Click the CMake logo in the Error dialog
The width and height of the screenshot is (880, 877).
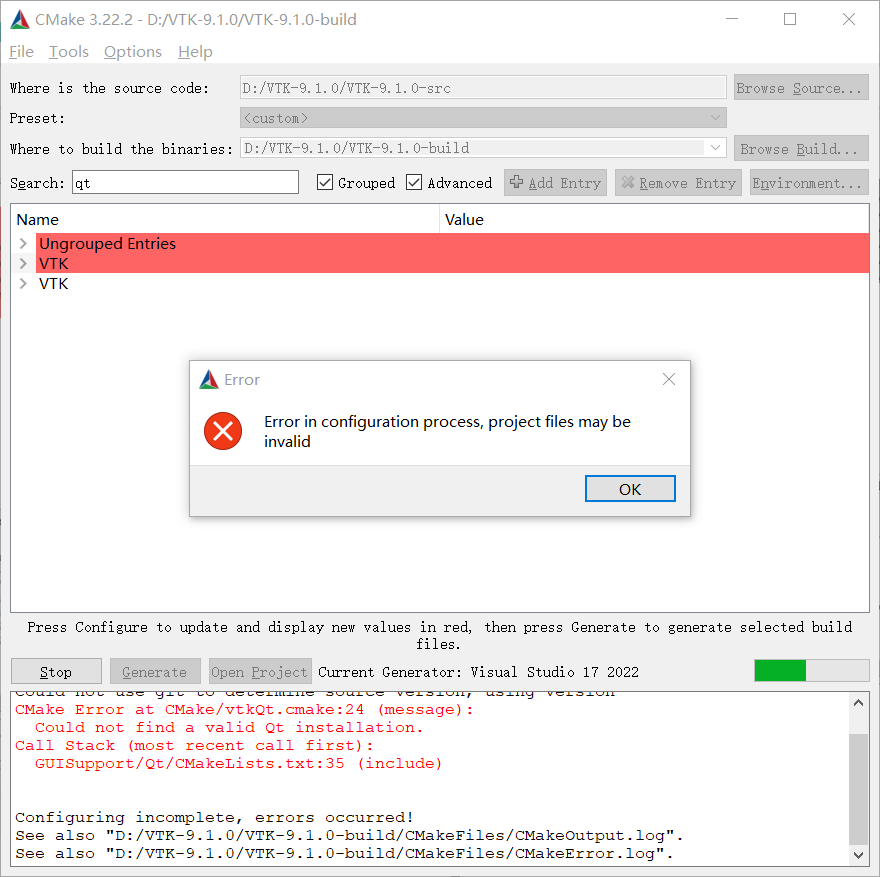[x=209, y=379]
